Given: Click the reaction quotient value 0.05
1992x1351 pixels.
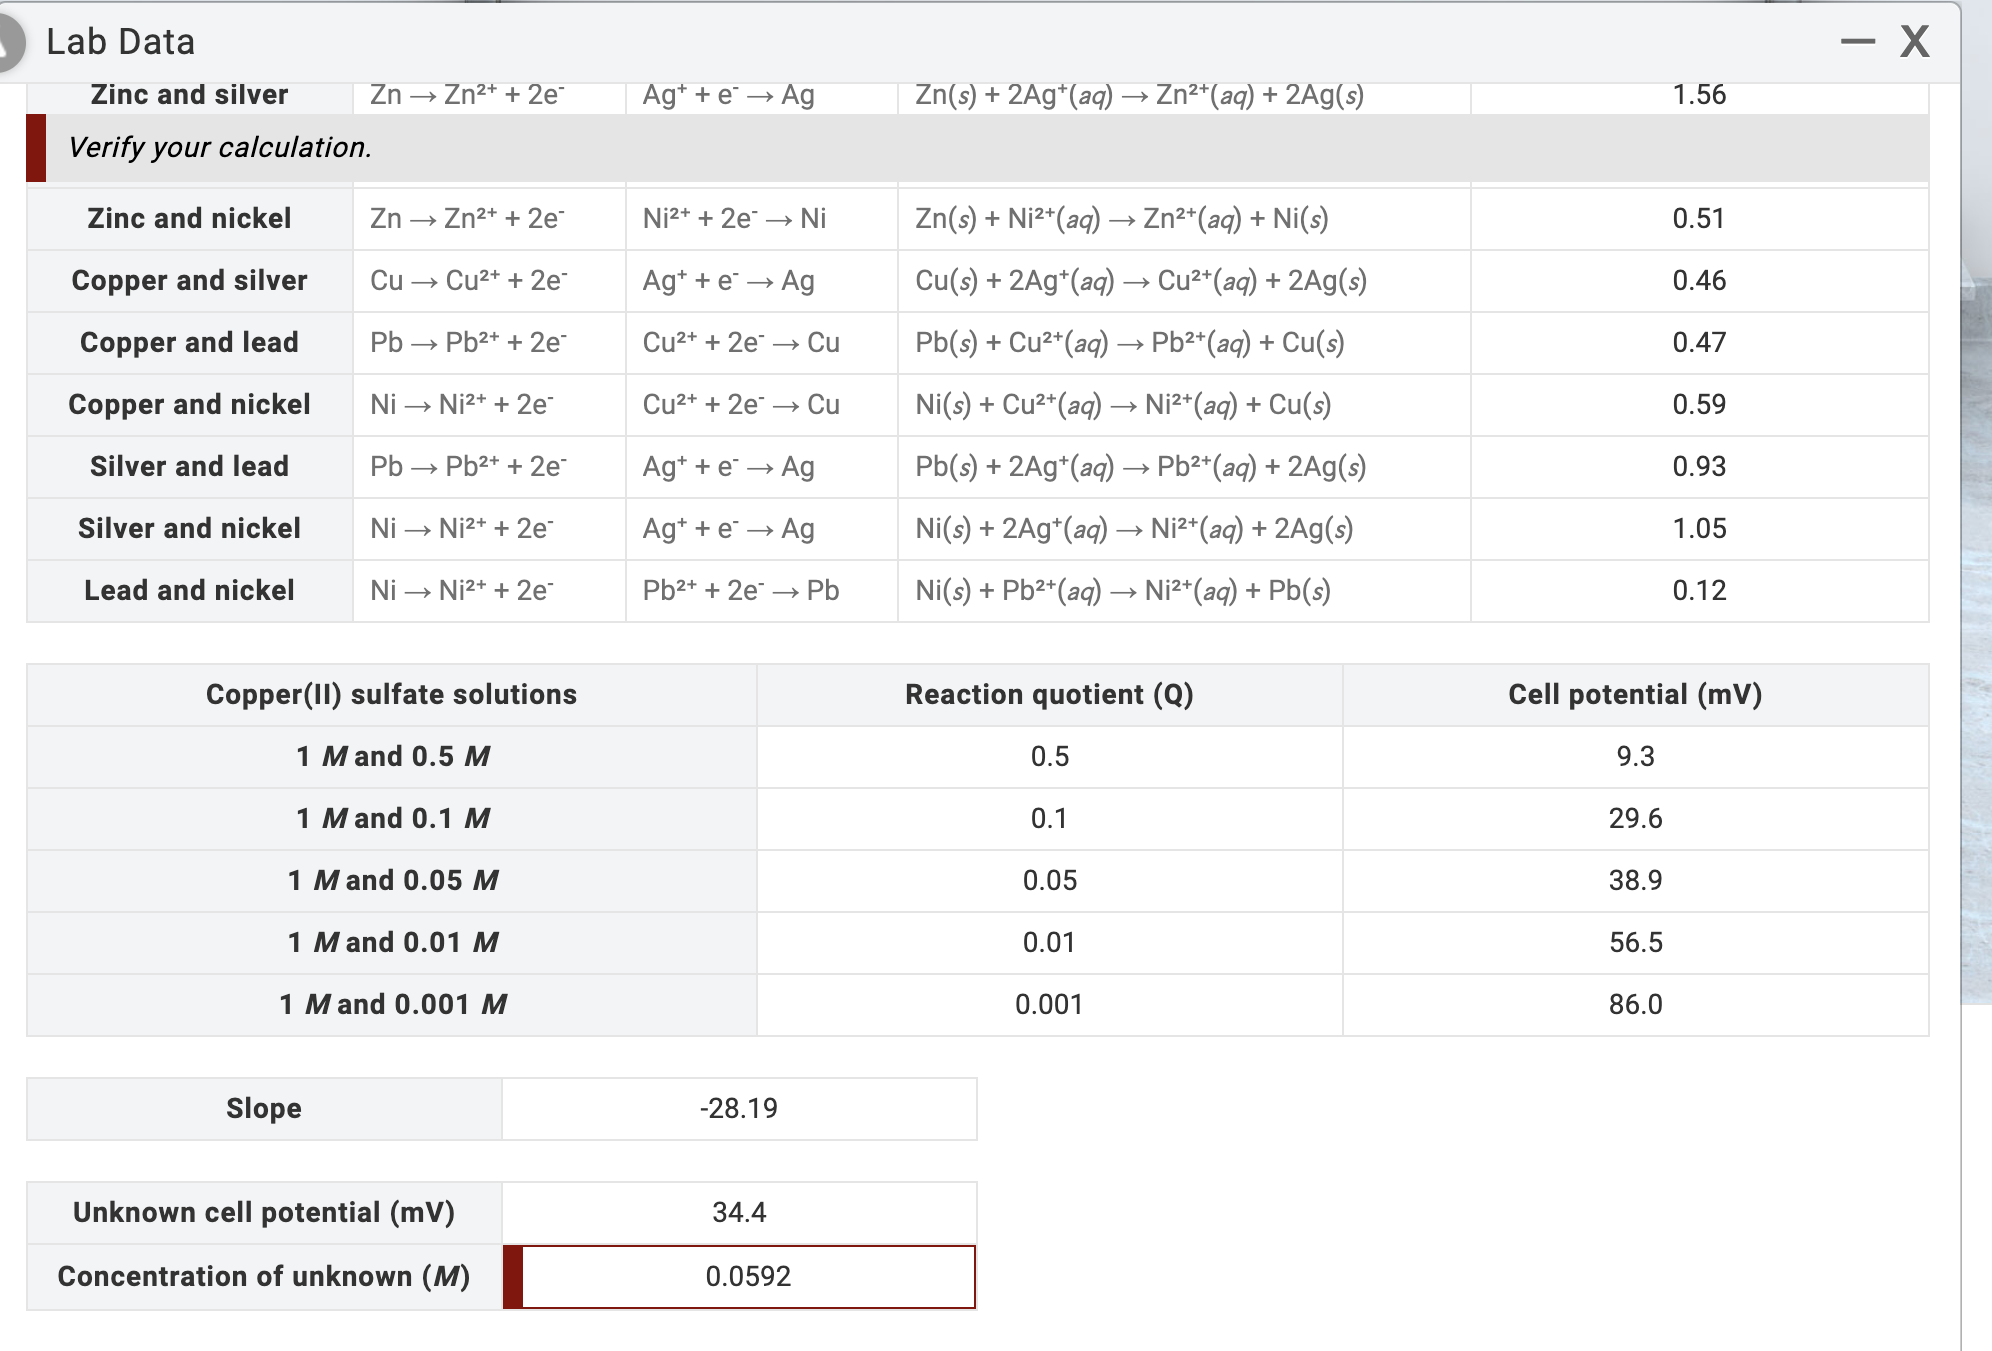Looking at the screenshot, I should coord(1050,881).
